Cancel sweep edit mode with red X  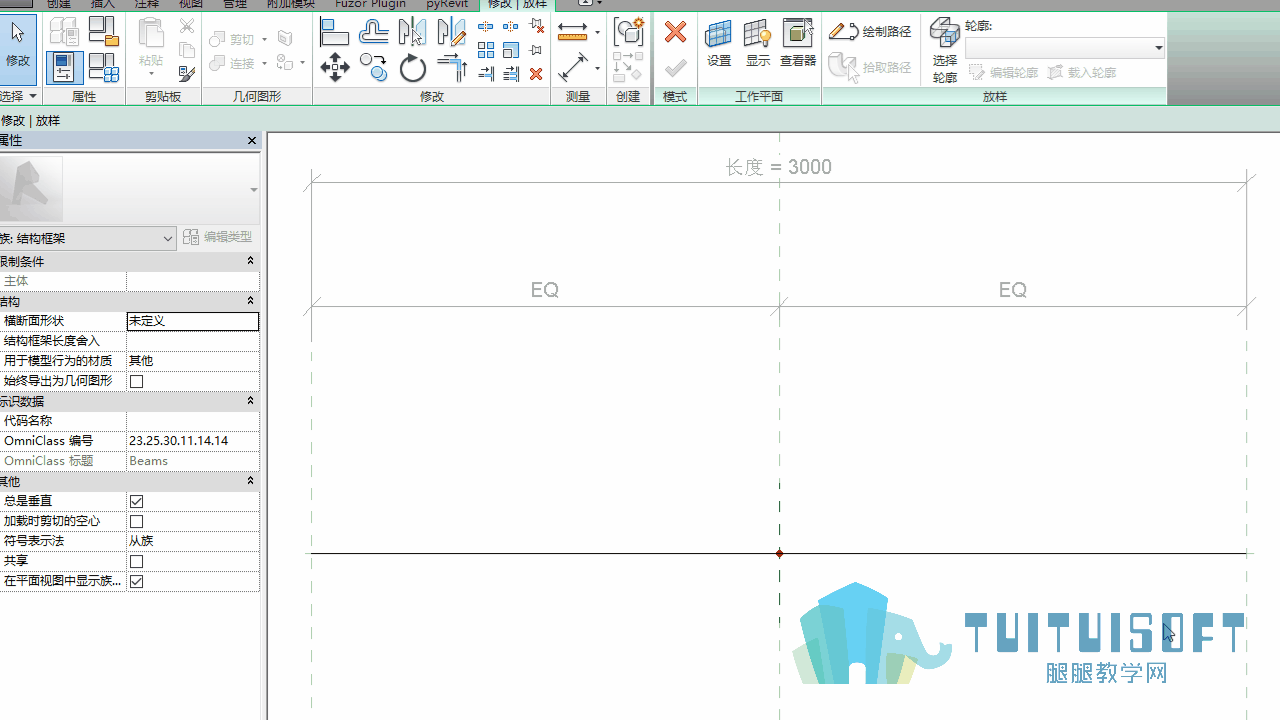coord(675,32)
